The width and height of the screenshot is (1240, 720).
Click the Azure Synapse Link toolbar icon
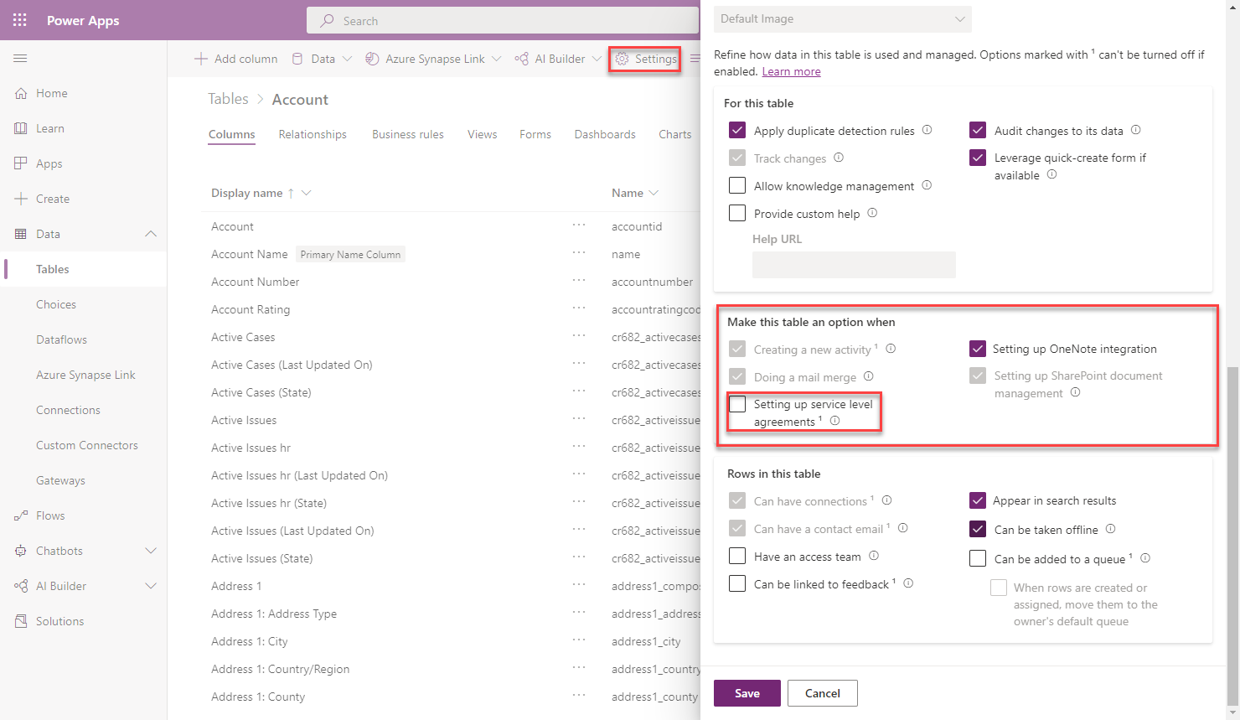tap(372, 59)
